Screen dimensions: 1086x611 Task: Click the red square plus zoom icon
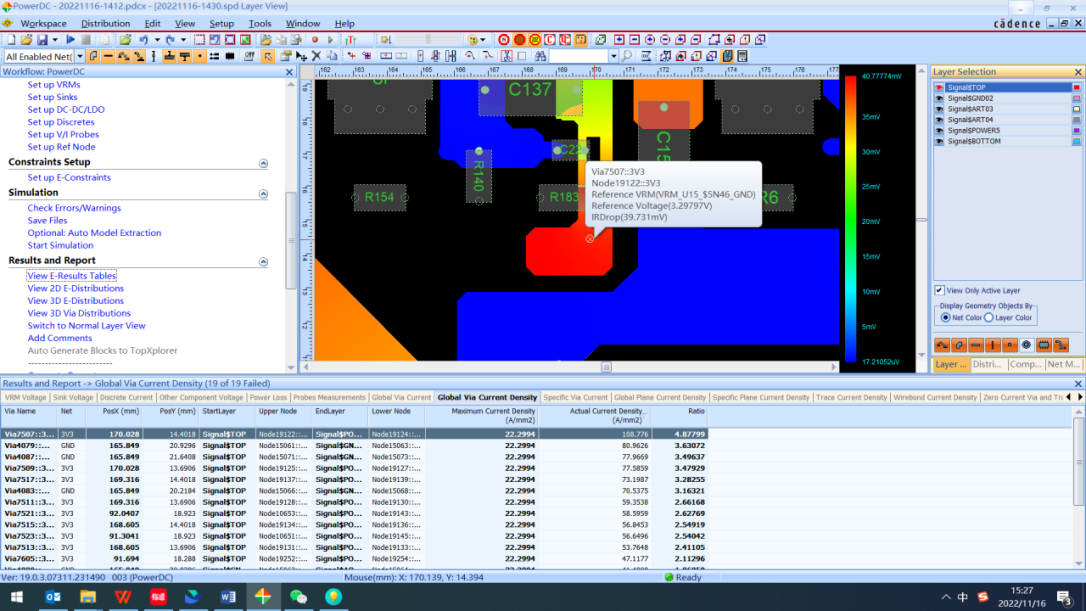pos(619,39)
